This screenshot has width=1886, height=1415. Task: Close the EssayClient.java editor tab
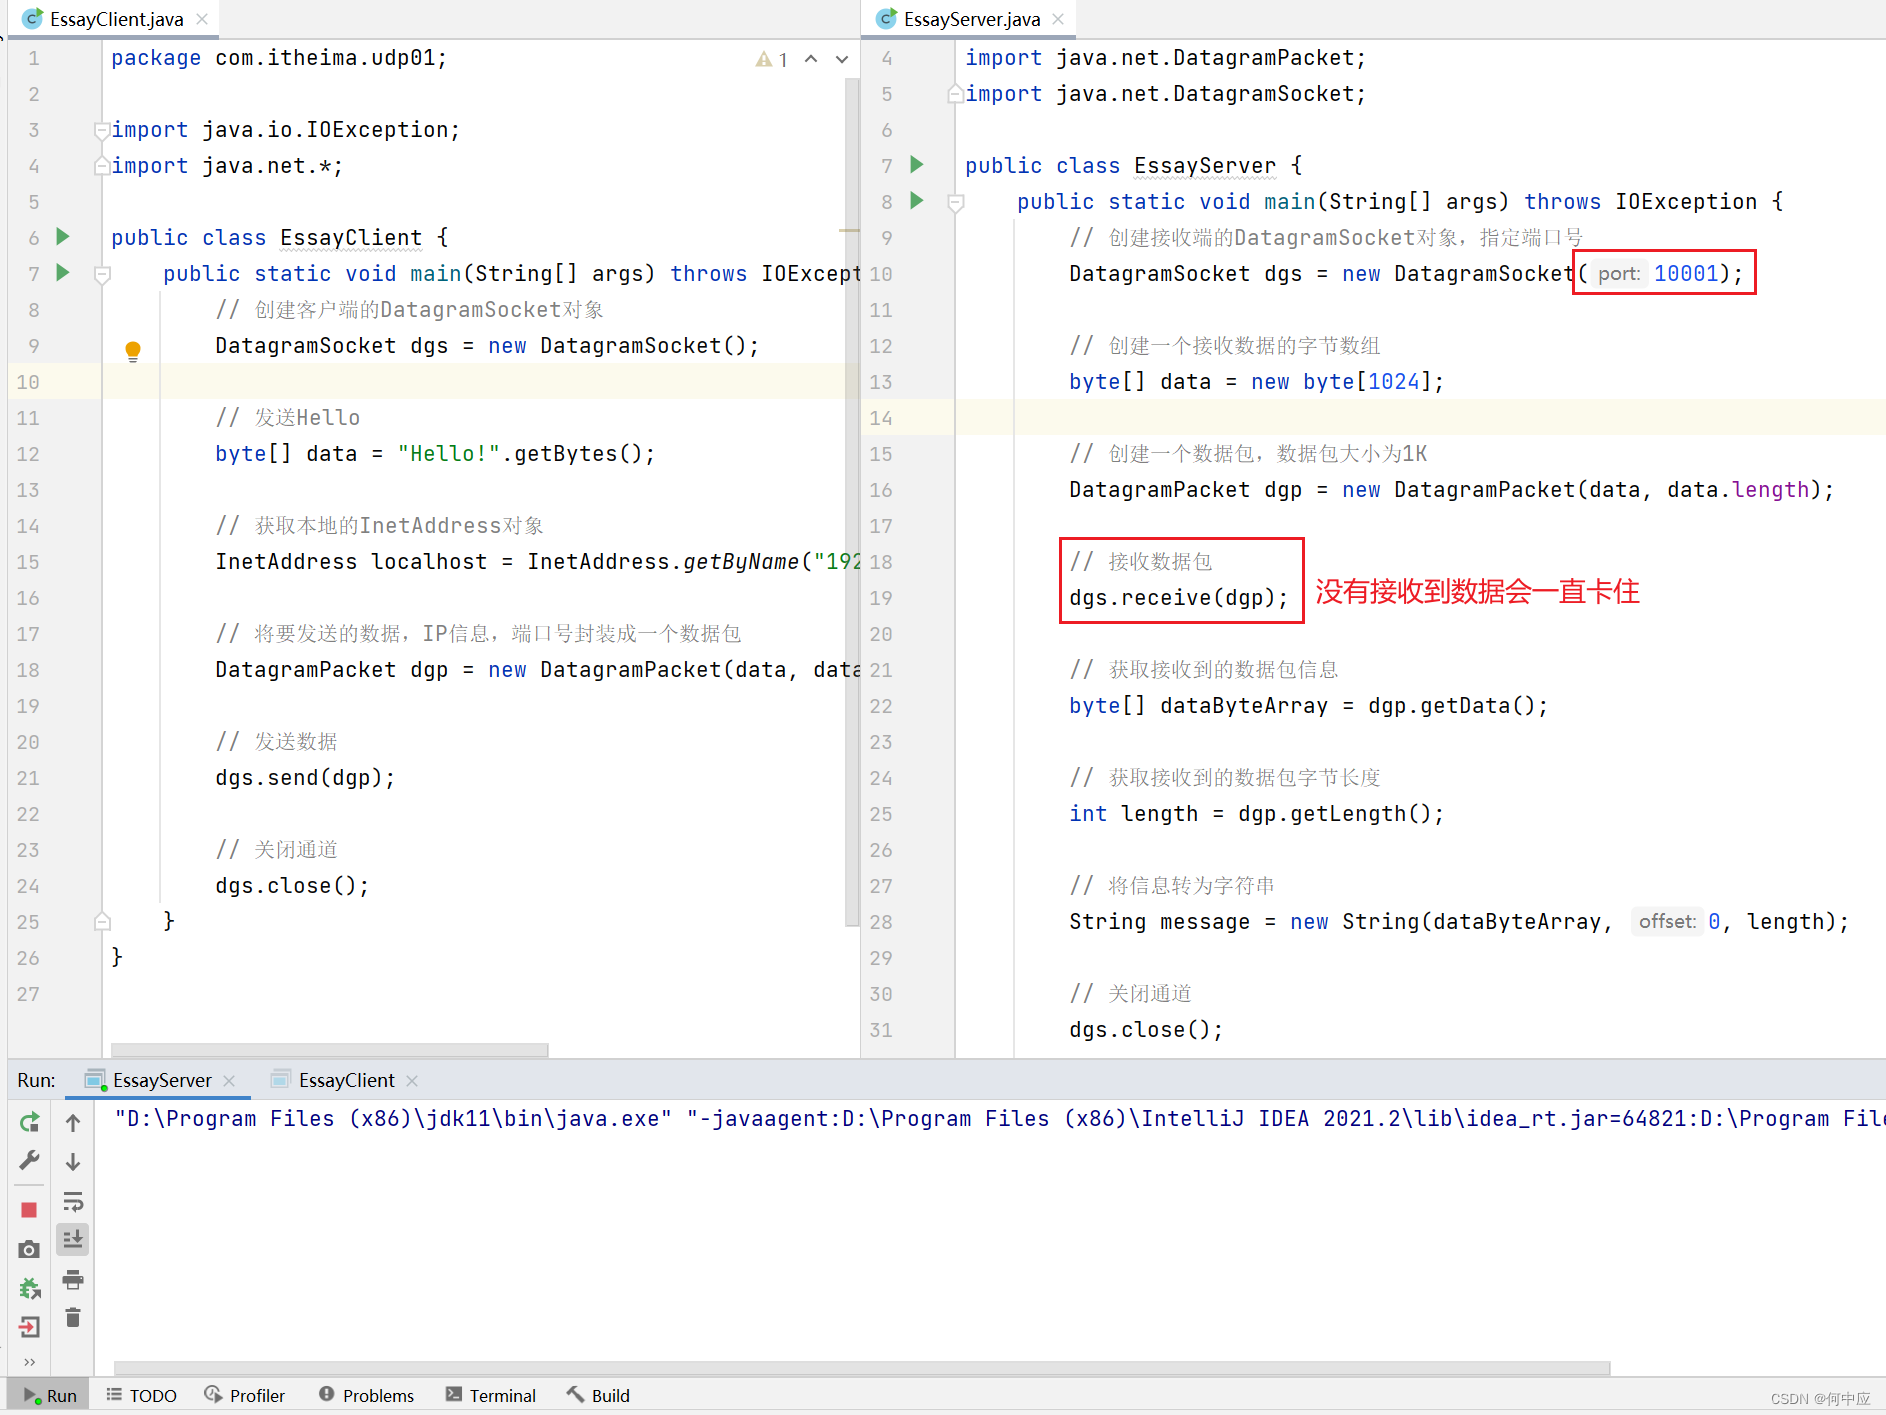(202, 19)
